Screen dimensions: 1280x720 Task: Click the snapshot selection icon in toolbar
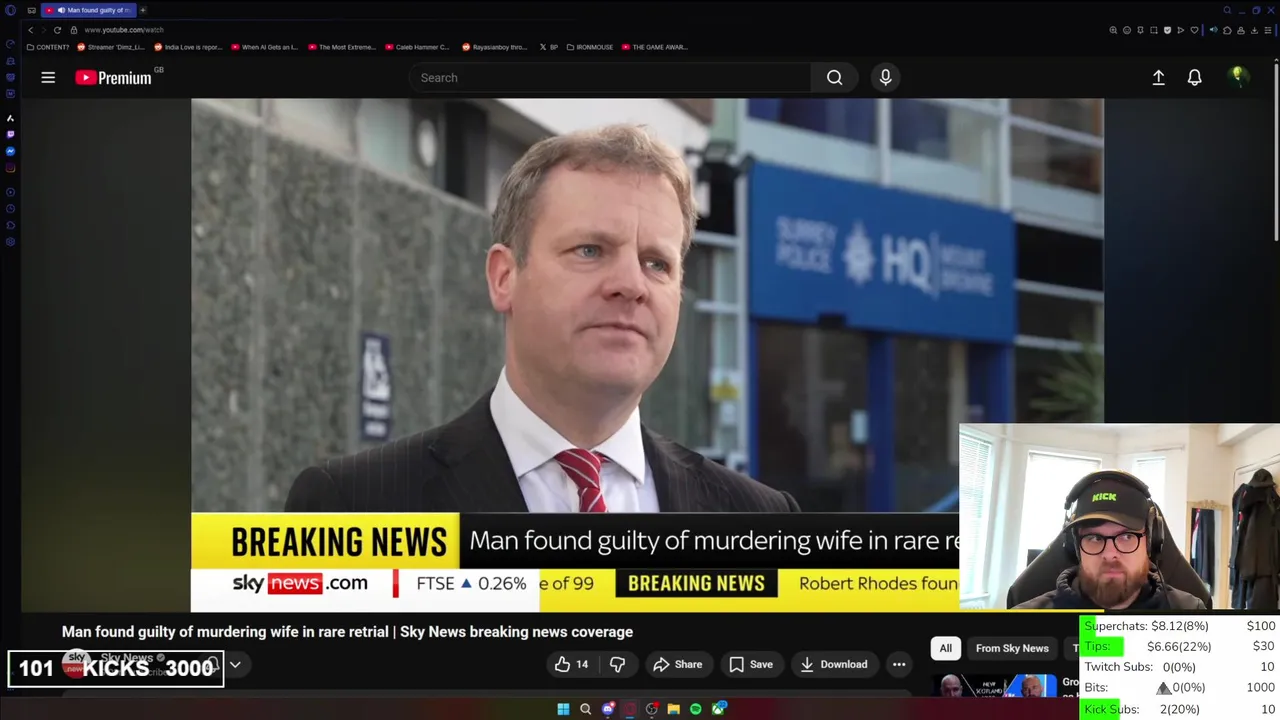coord(1154,30)
